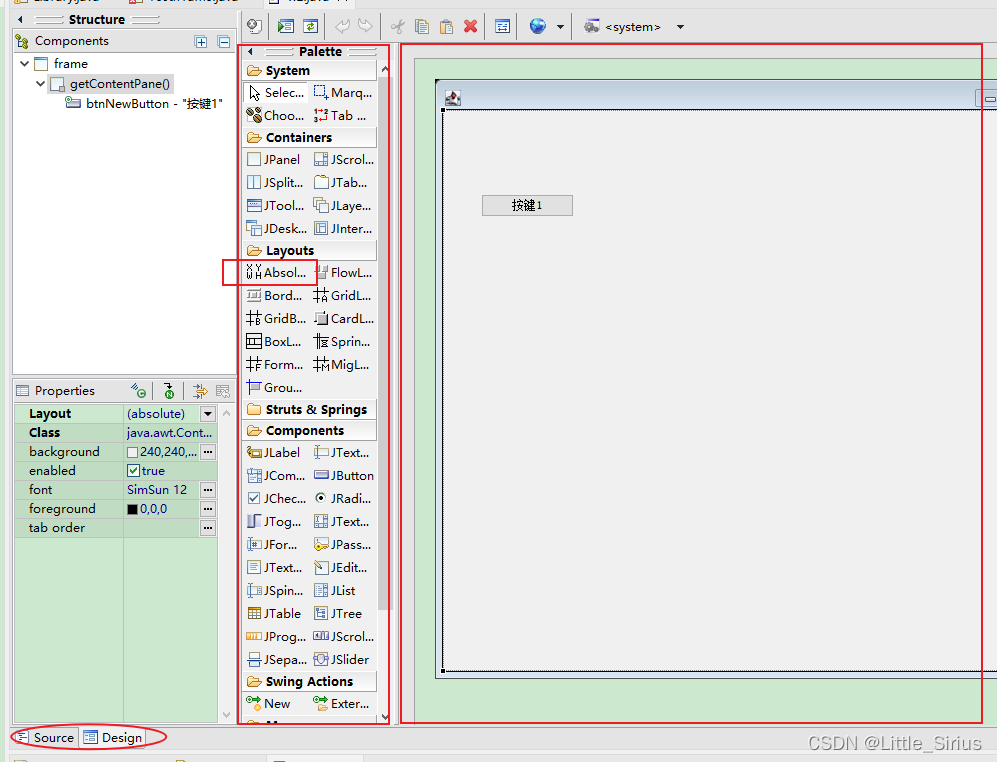The image size is (997, 762).
Task: Add a JLayeredPane container
Action: (343, 205)
